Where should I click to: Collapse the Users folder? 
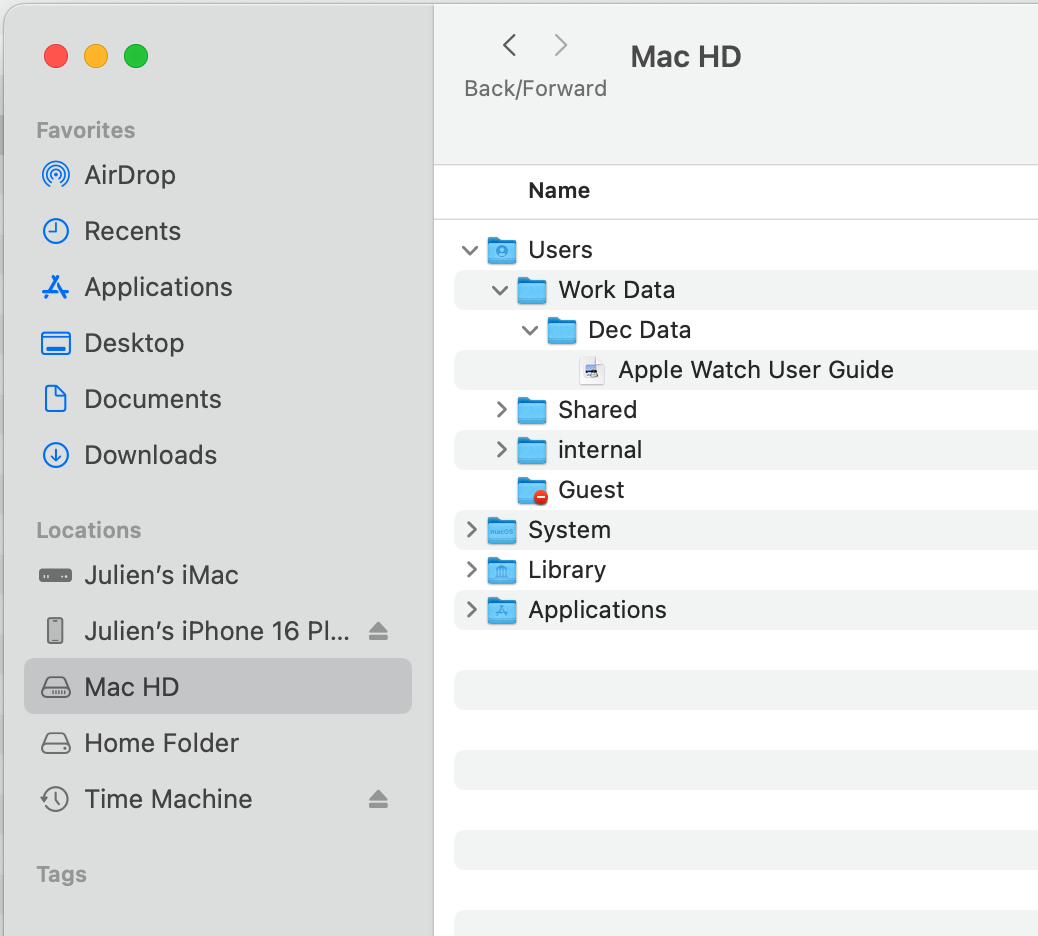470,250
